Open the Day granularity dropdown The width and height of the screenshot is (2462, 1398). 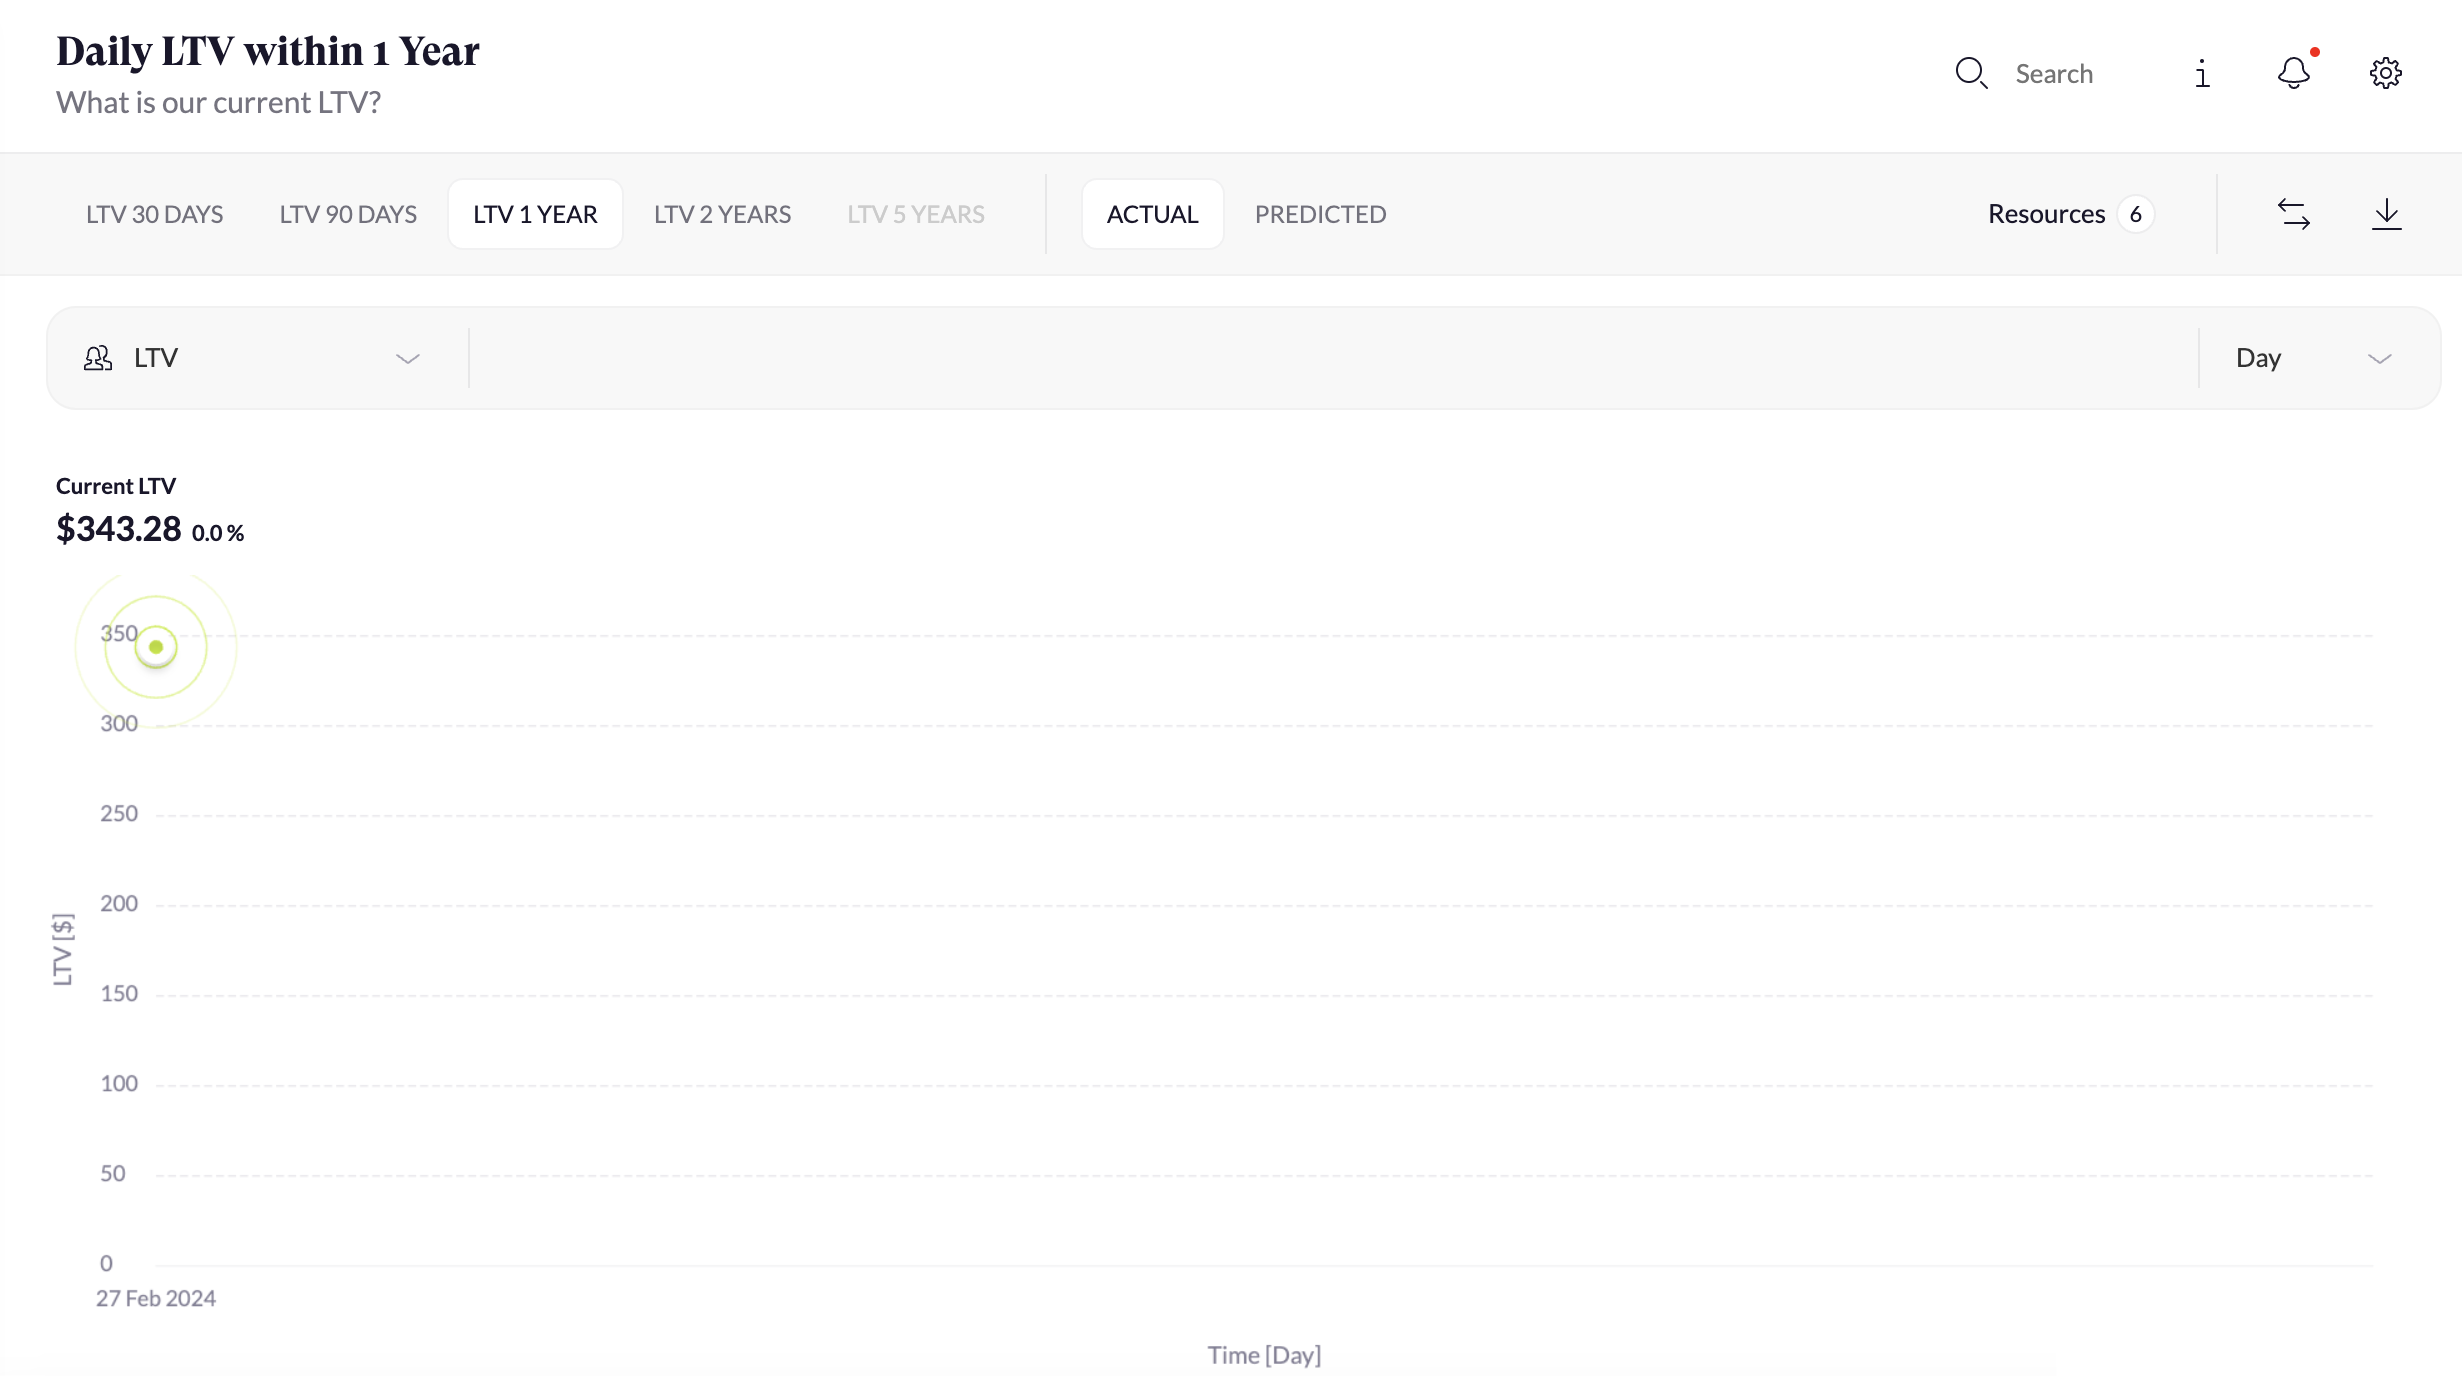coord(2381,358)
